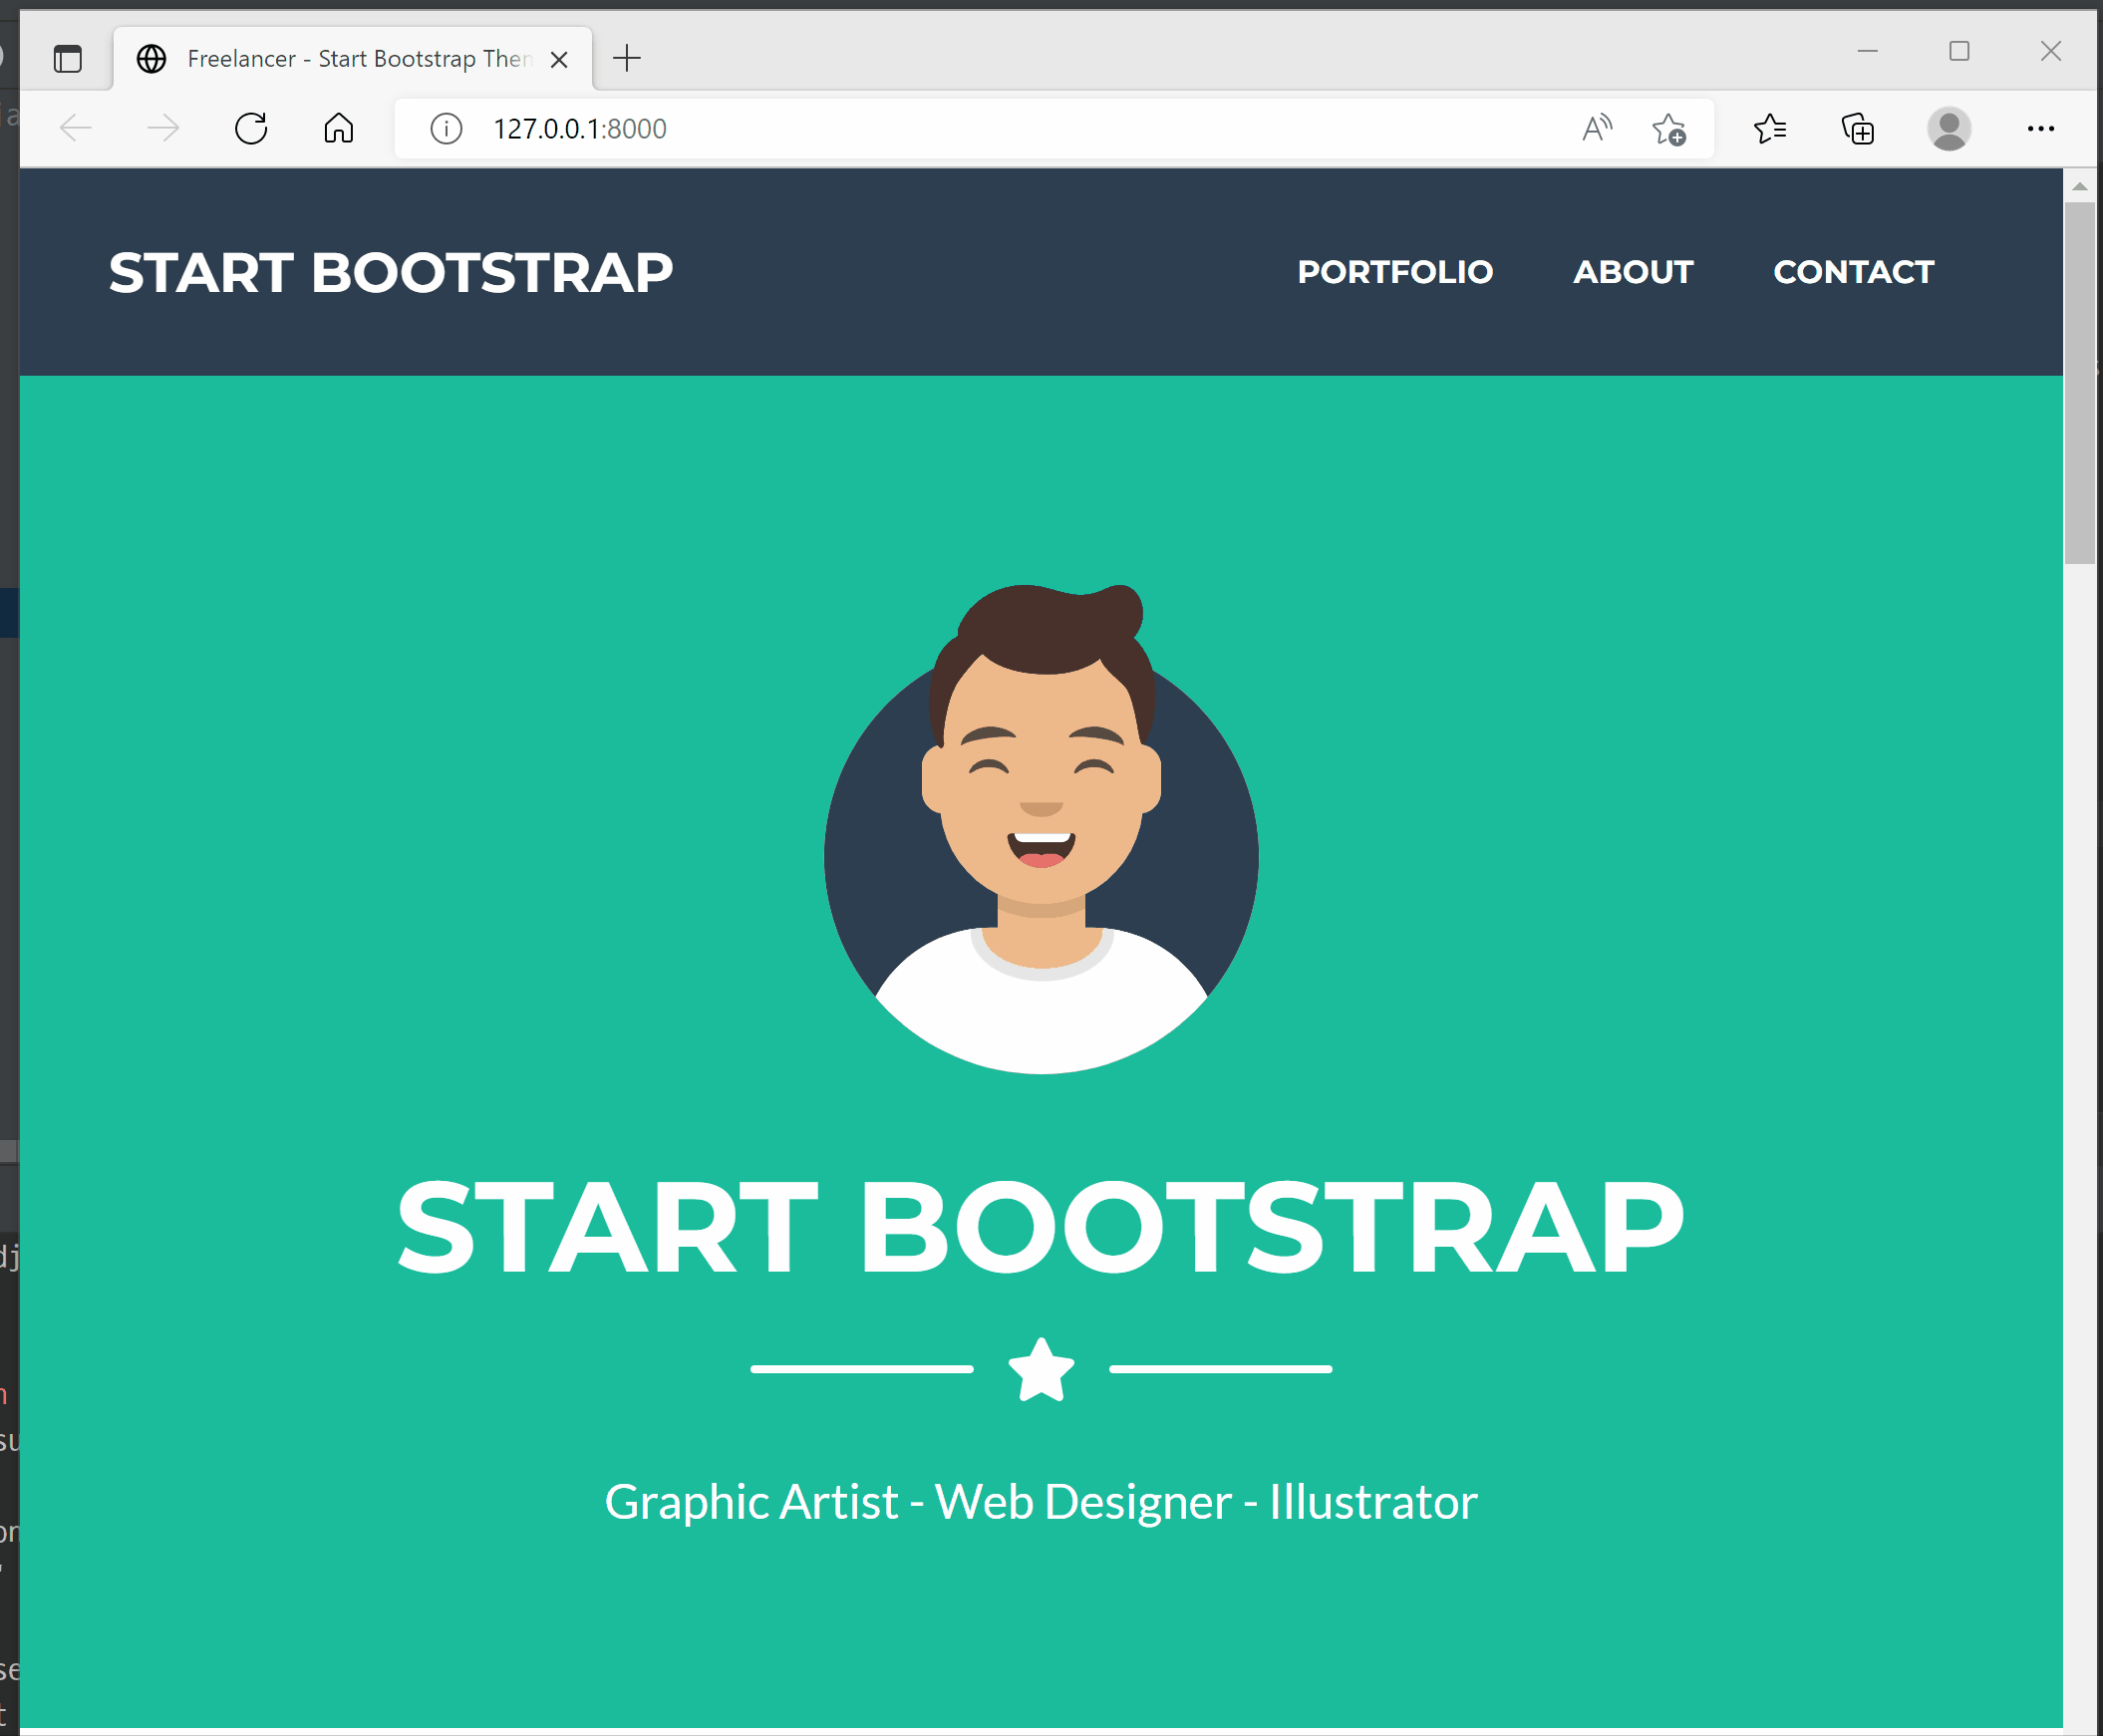The width and height of the screenshot is (2103, 1736).
Task: Click the vertical scrollbar thumb
Action: click(2079, 383)
